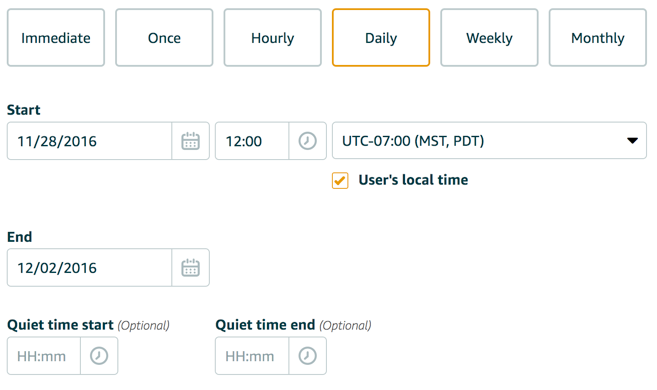Select the Daily frequency option
657x390 pixels.
(381, 38)
